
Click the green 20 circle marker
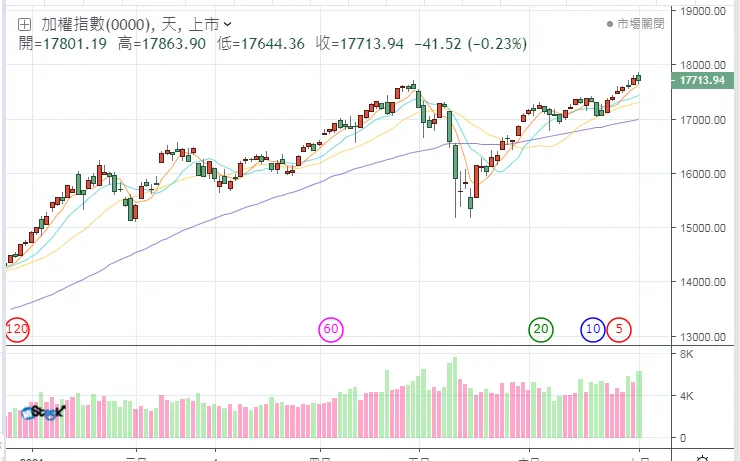point(541,329)
